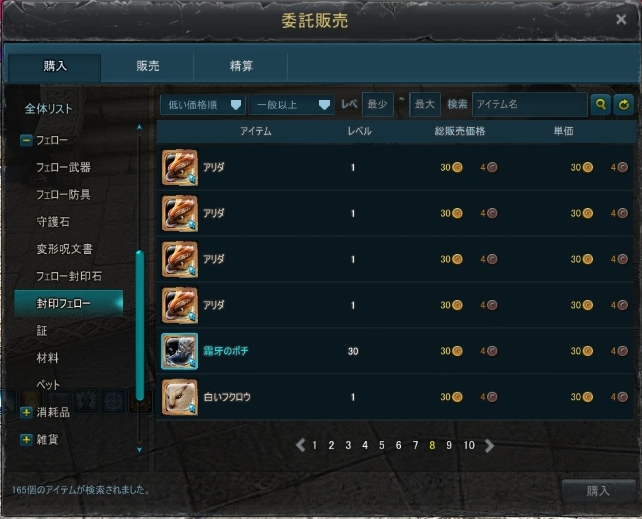Open the 低い価格順 sort dropdown
Viewport: 642px width, 519px height.
pyautogui.click(x=203, y=105)
